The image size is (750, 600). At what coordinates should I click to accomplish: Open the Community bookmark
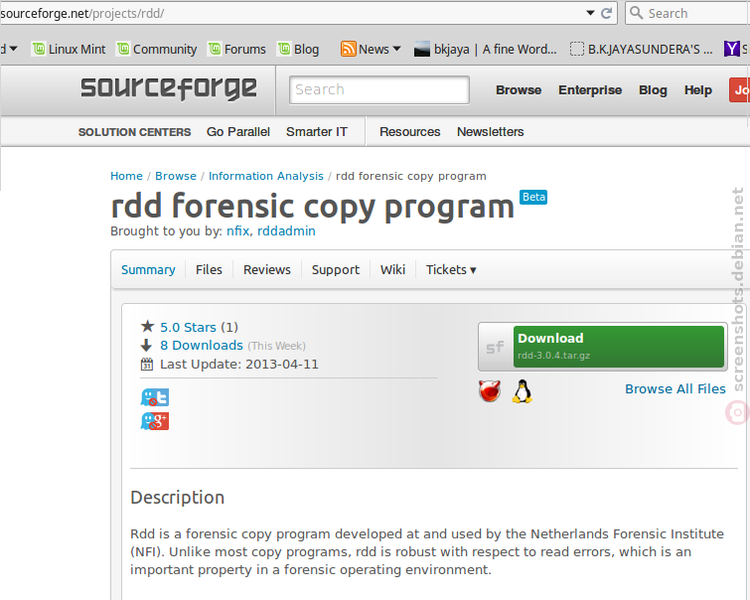click(157, 49)
